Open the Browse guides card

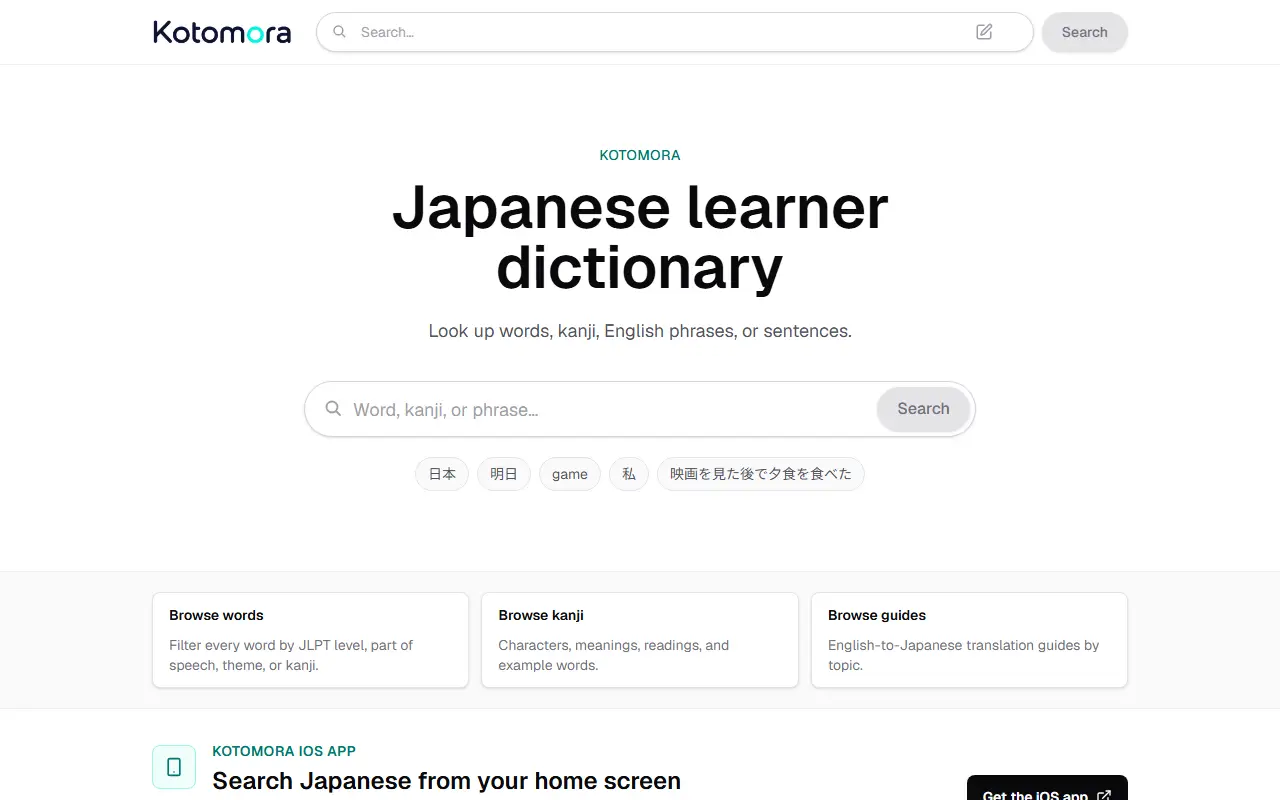(x=969, y=640)
